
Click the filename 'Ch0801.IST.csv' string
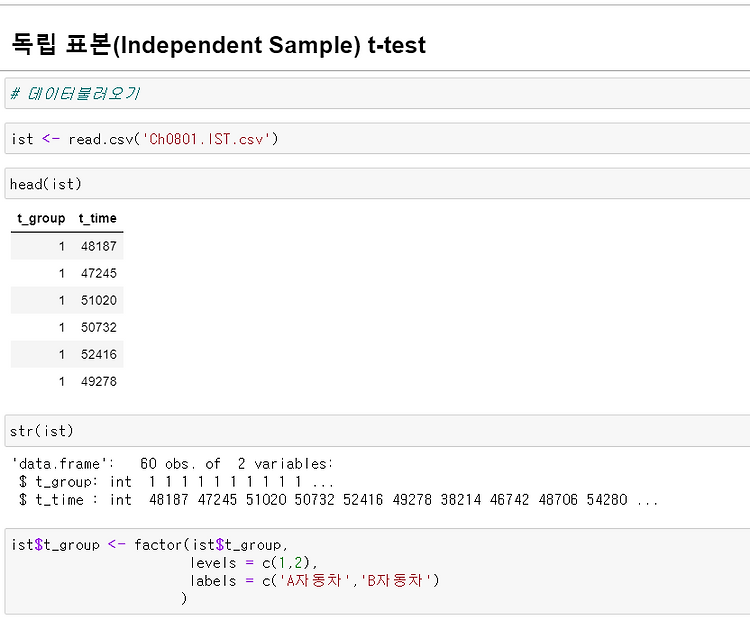tap(206, 139)
